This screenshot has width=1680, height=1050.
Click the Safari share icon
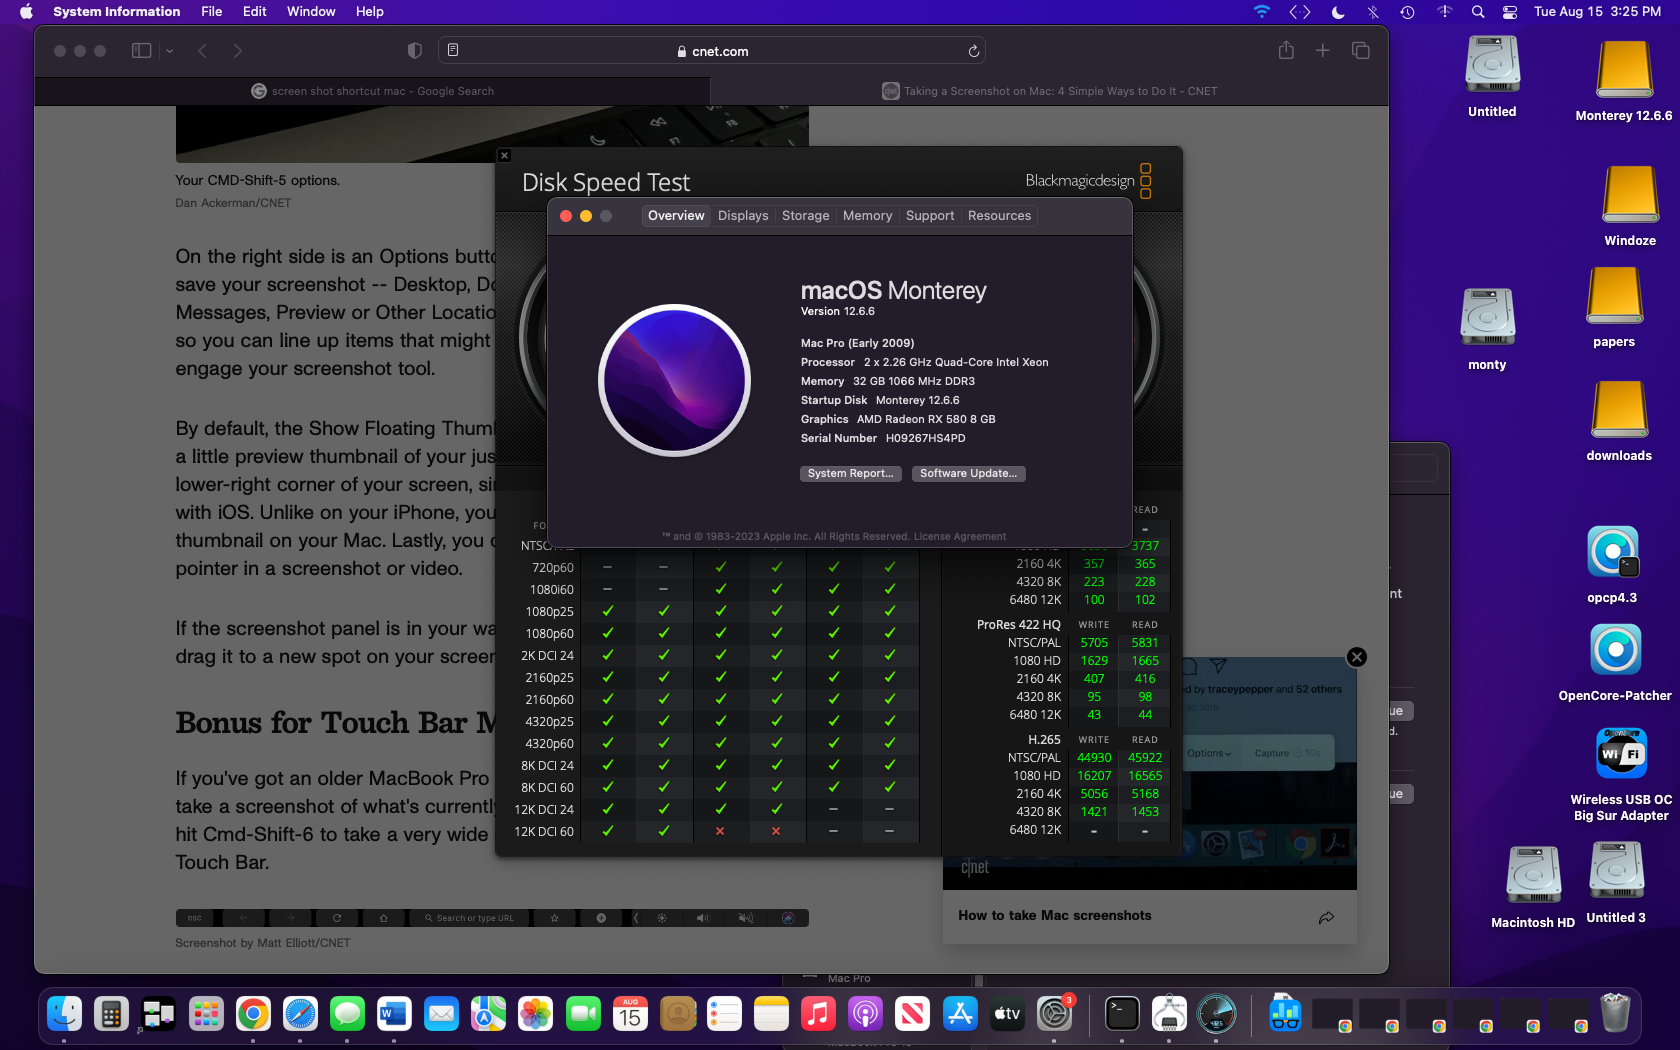pos(1286,51)
